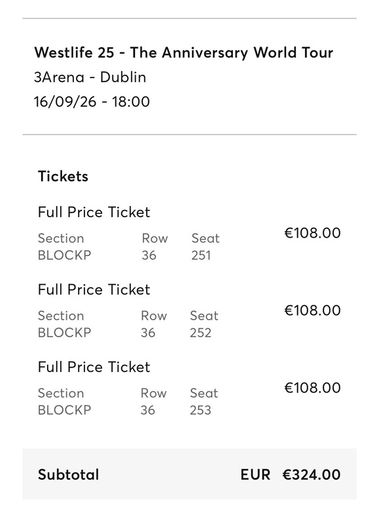Click seat number 252
This screenshot has width=379, height=525.
point(200,333)
